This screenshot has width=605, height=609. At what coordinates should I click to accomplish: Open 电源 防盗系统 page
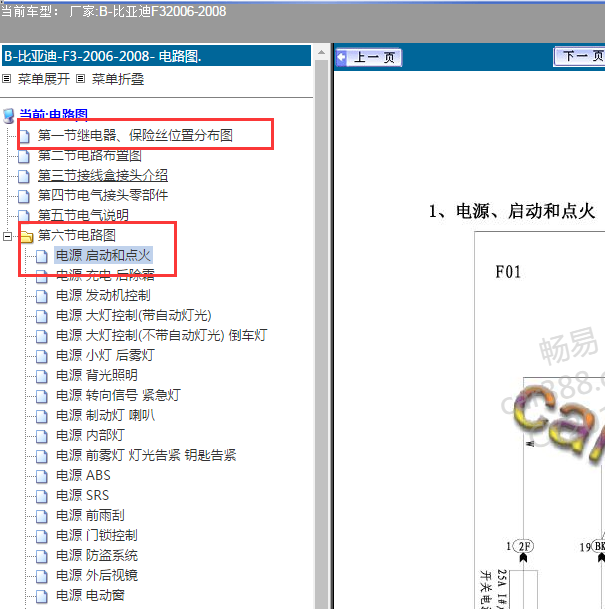[x=97, y=555]
